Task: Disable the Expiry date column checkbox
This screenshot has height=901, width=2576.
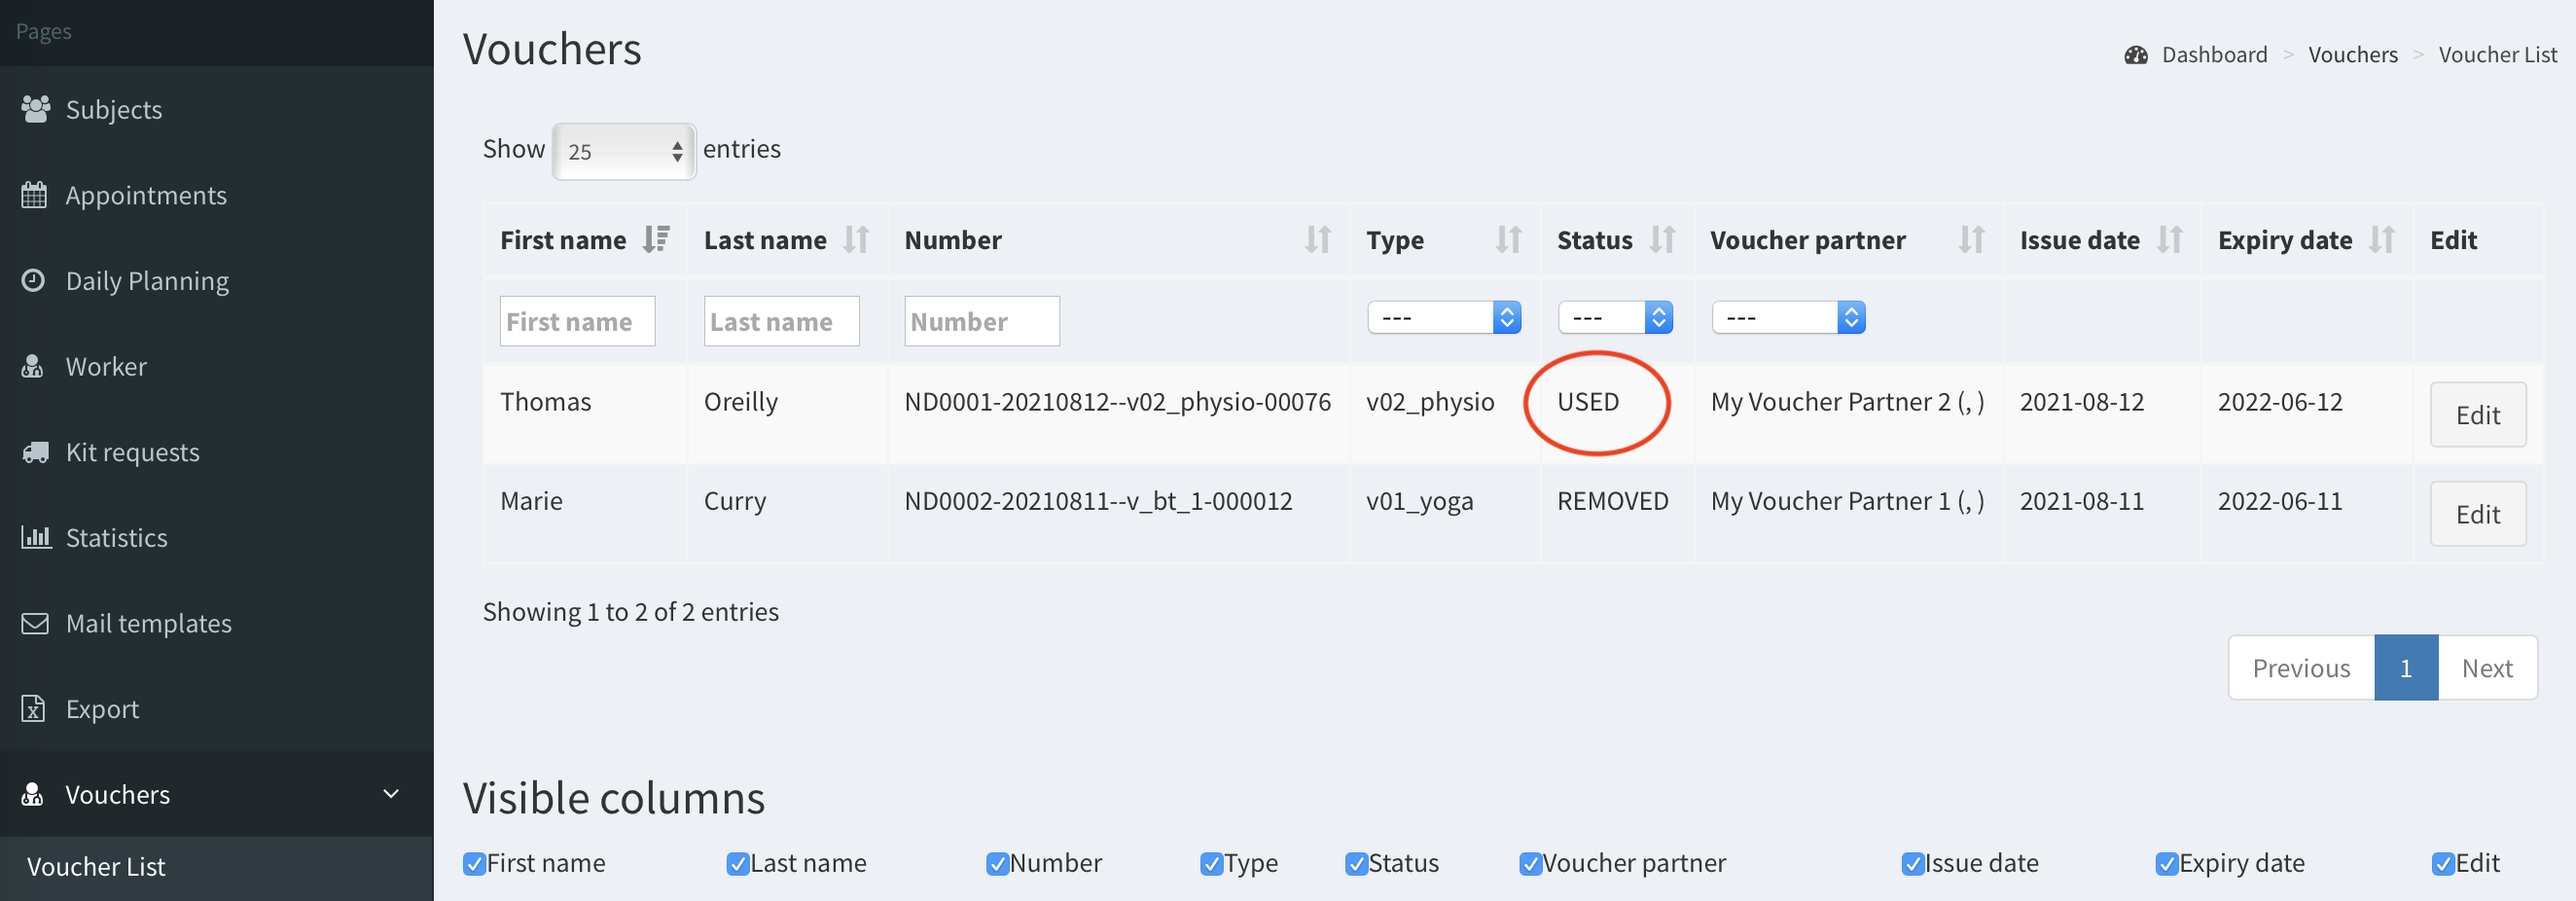Action: pyautogui.click(x=2166, y=864)
